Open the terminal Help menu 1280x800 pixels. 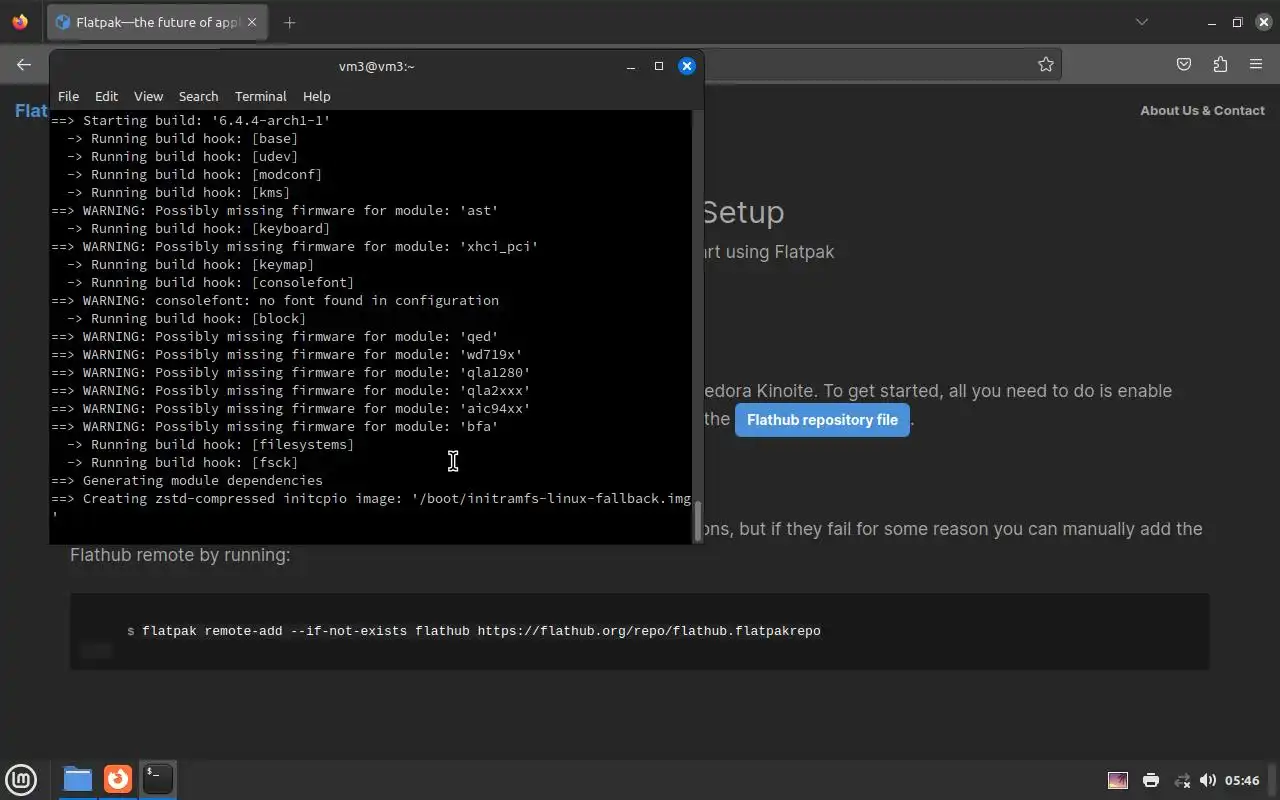pos(316,96)
